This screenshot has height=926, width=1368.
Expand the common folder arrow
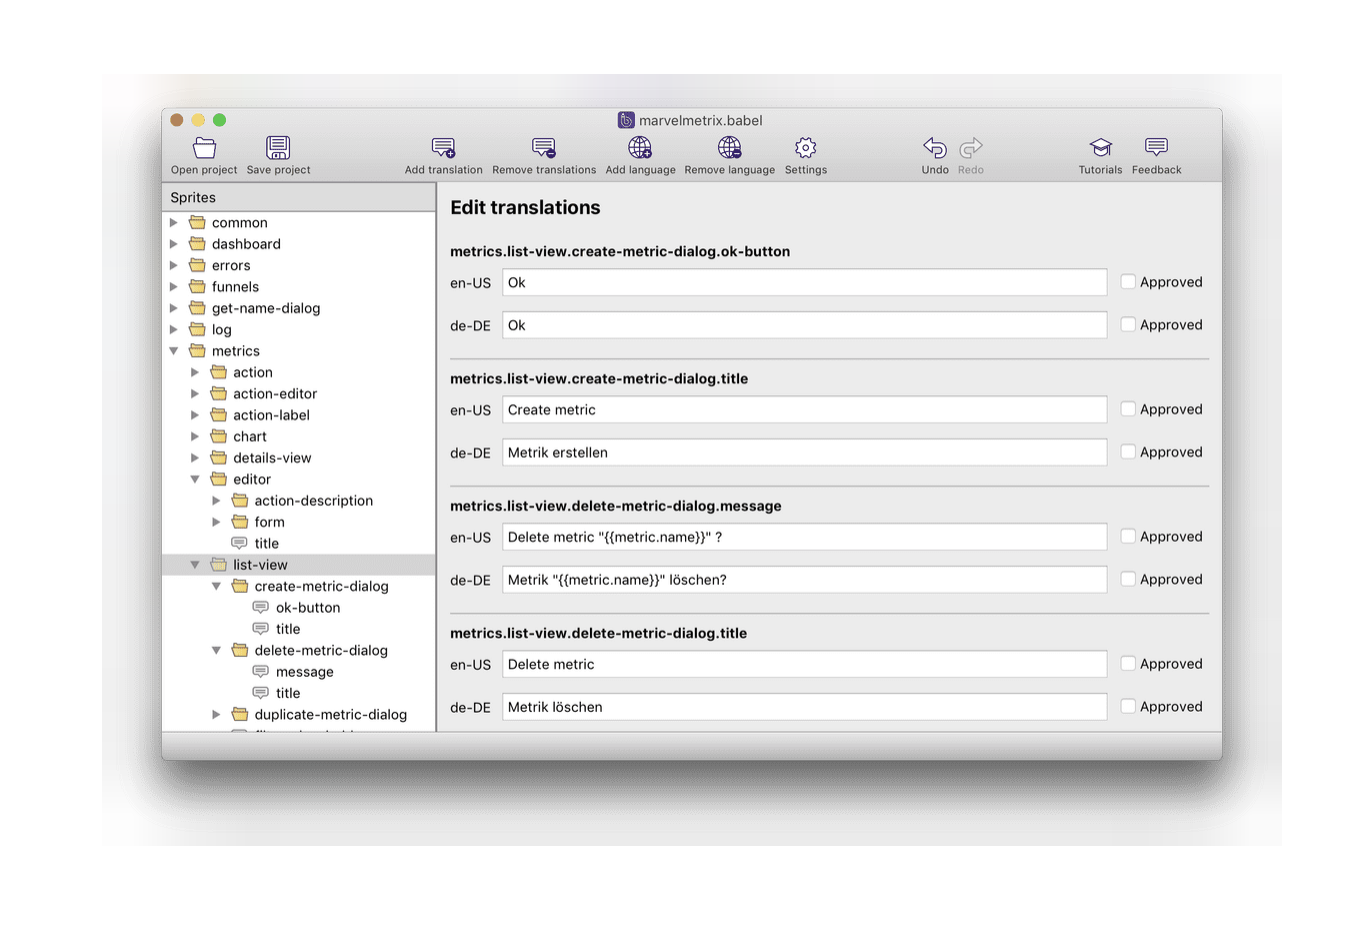click(x=174, y=222)
